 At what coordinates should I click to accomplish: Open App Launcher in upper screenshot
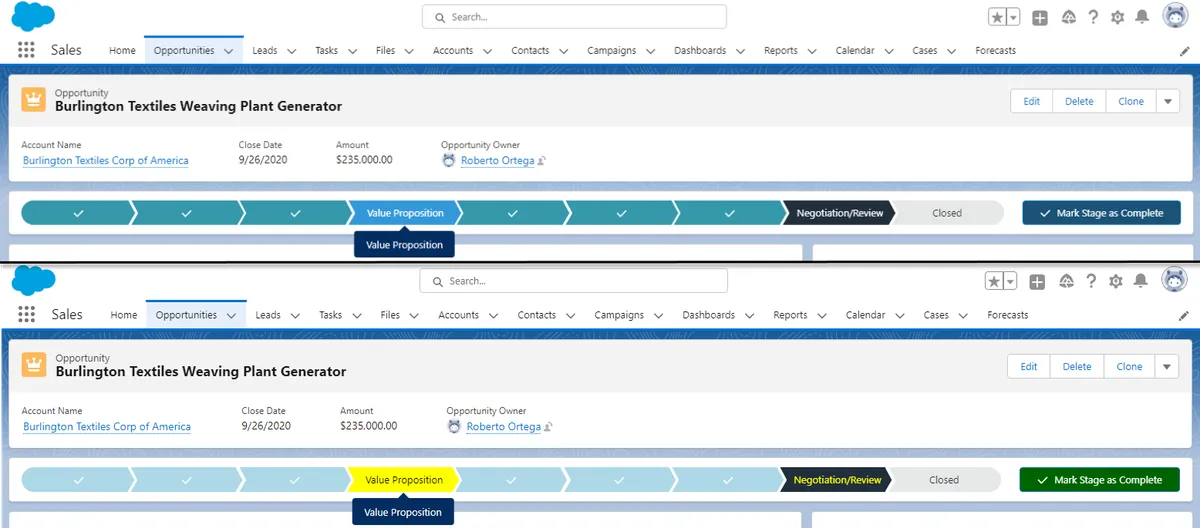[x=27, y=51]
